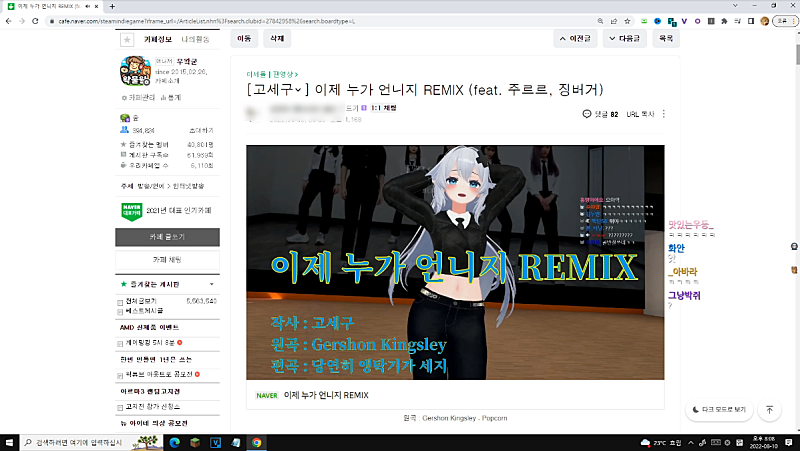Open the media control playlist icon
800x451 pixels.
737,21
